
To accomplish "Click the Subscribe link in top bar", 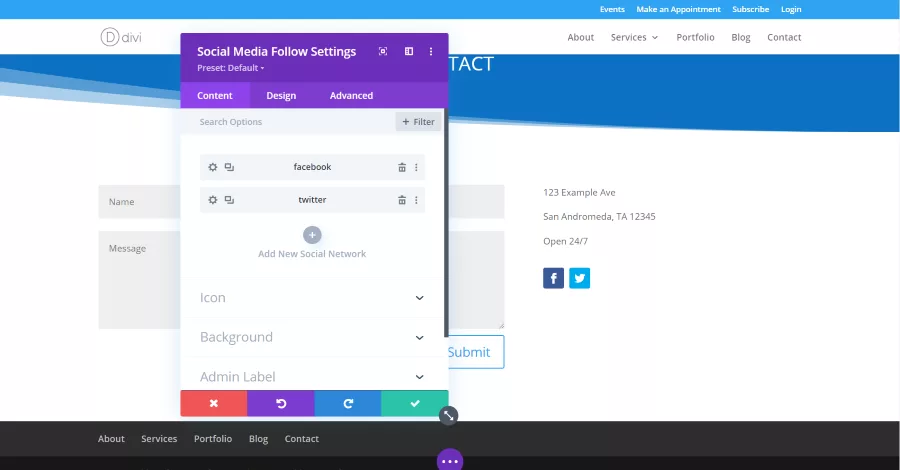I will pos(750,9).
